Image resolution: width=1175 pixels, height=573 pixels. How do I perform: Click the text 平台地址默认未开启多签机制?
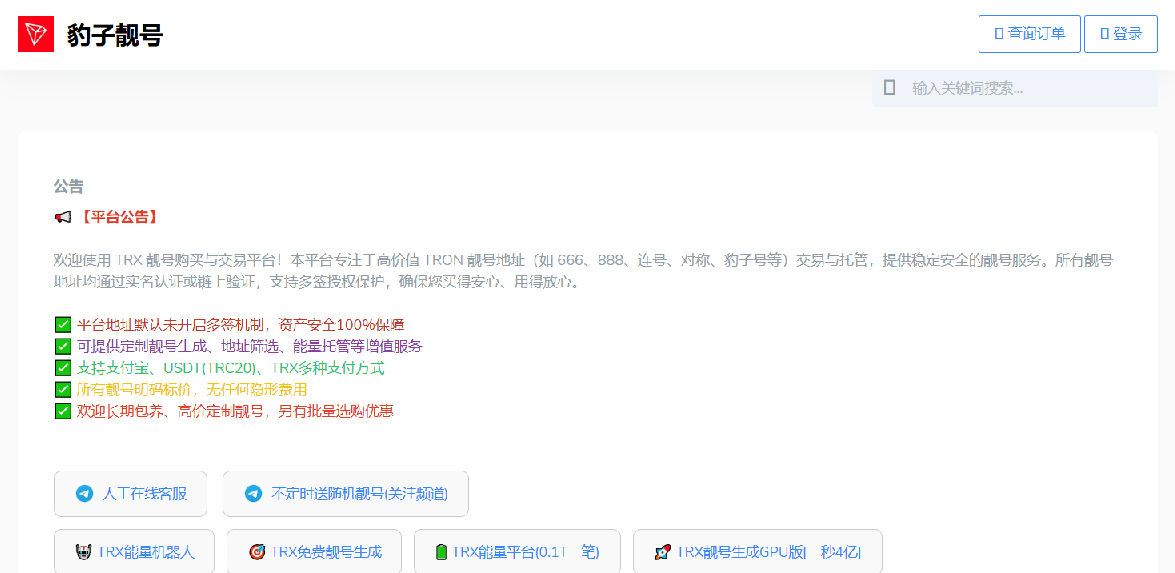tap(173, 325)
